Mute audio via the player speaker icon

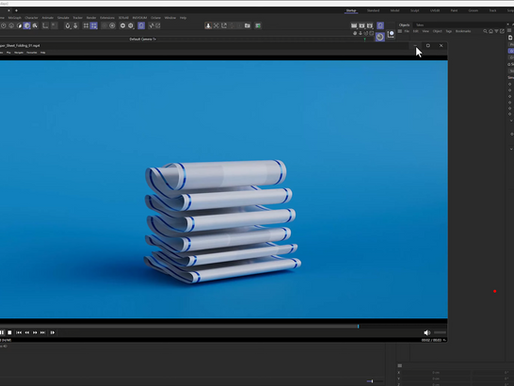point(427,332)
